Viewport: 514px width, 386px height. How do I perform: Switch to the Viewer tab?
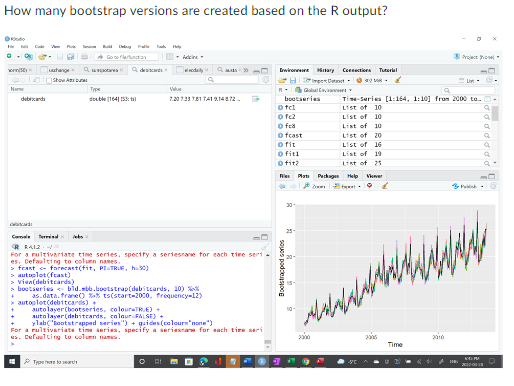coord(374,176)
